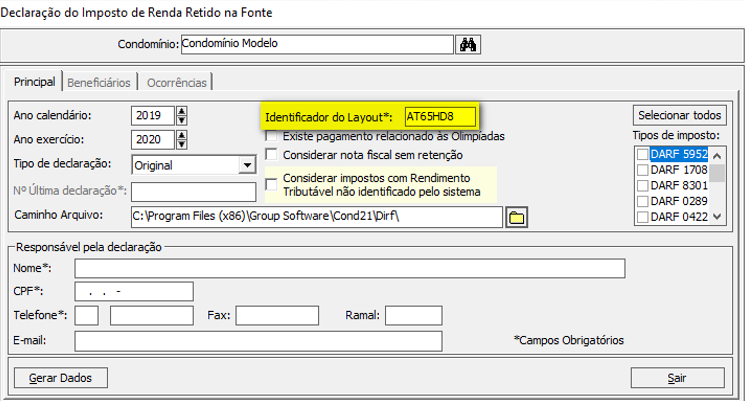This screenshot has height=401, width=745.
Task: Click the Selecionar todos button
Action: pos(679,115)
